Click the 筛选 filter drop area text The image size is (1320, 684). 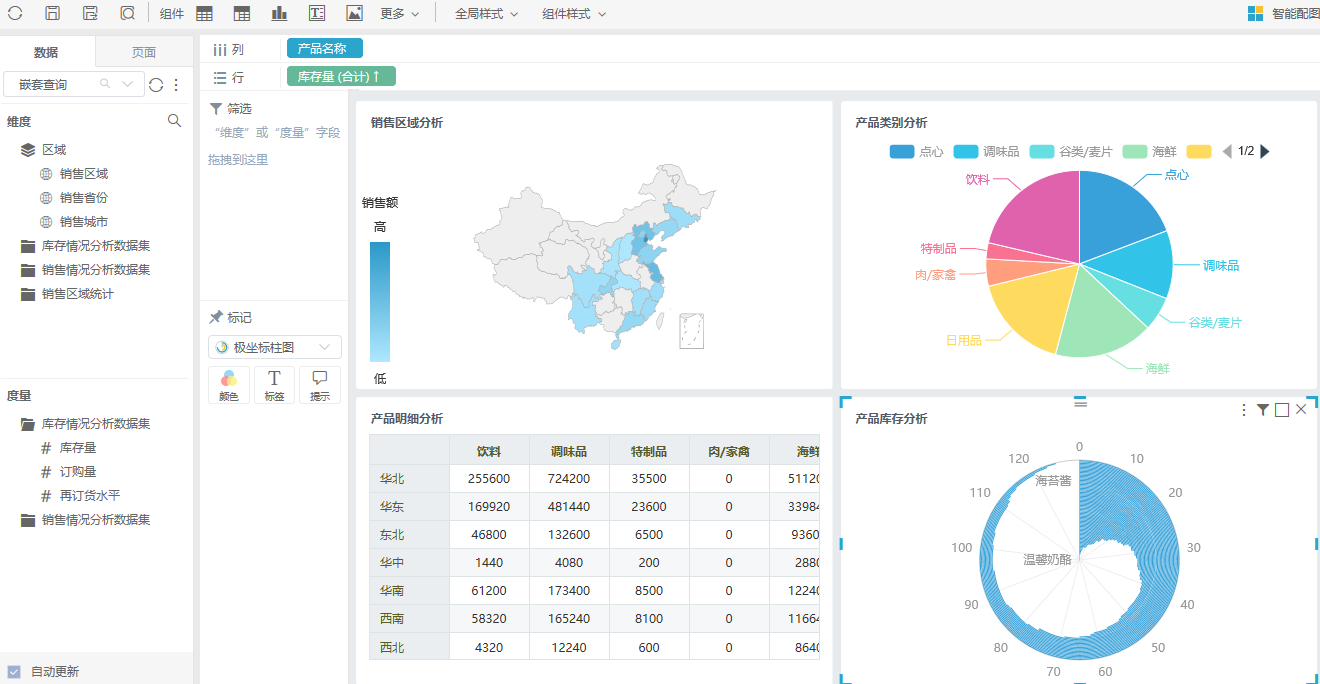(275, 145)
